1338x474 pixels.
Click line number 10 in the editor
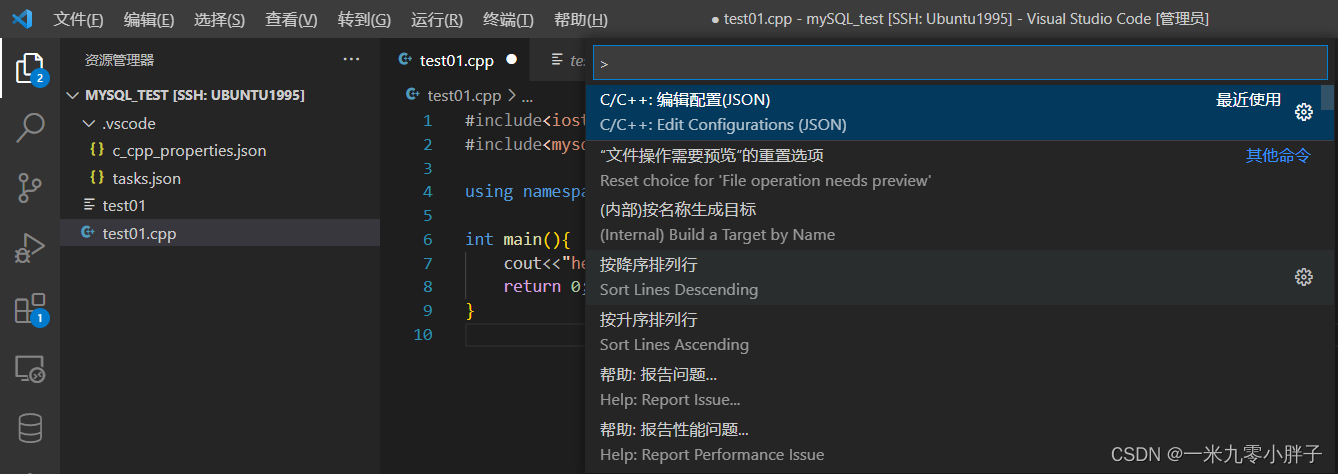pos(423,334)
